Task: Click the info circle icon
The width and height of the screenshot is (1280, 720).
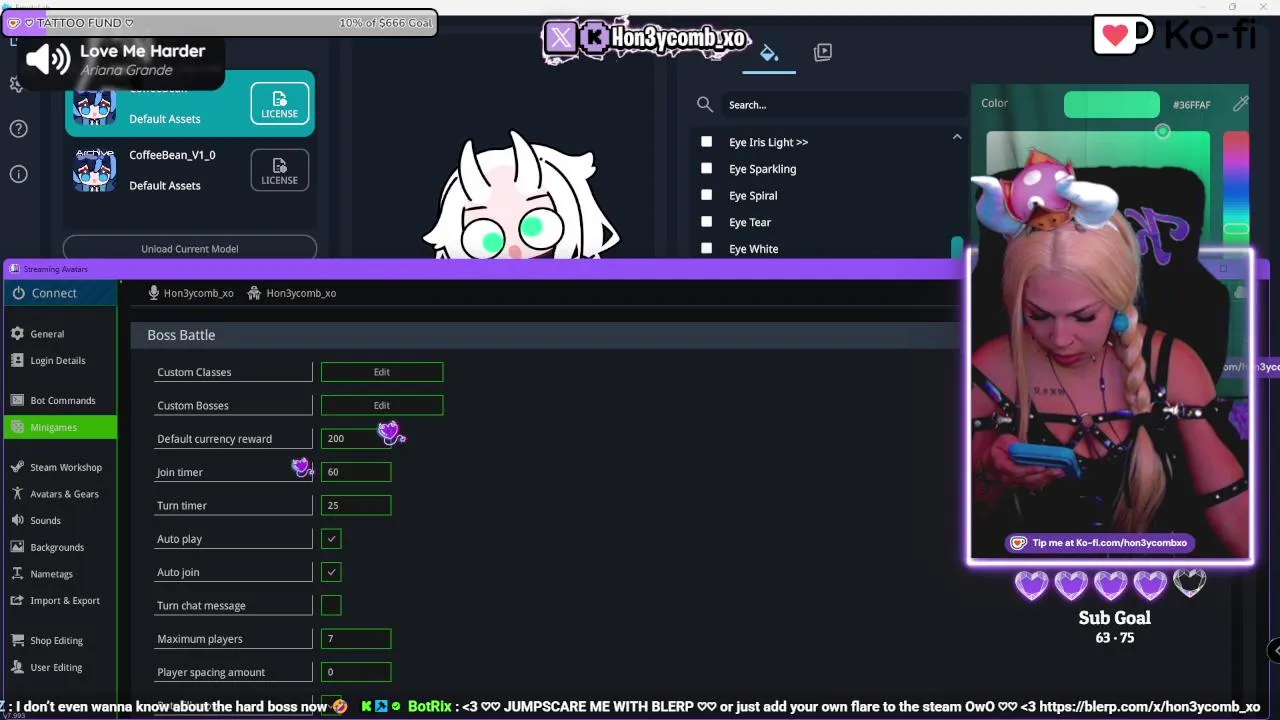Action: (18, 174)
